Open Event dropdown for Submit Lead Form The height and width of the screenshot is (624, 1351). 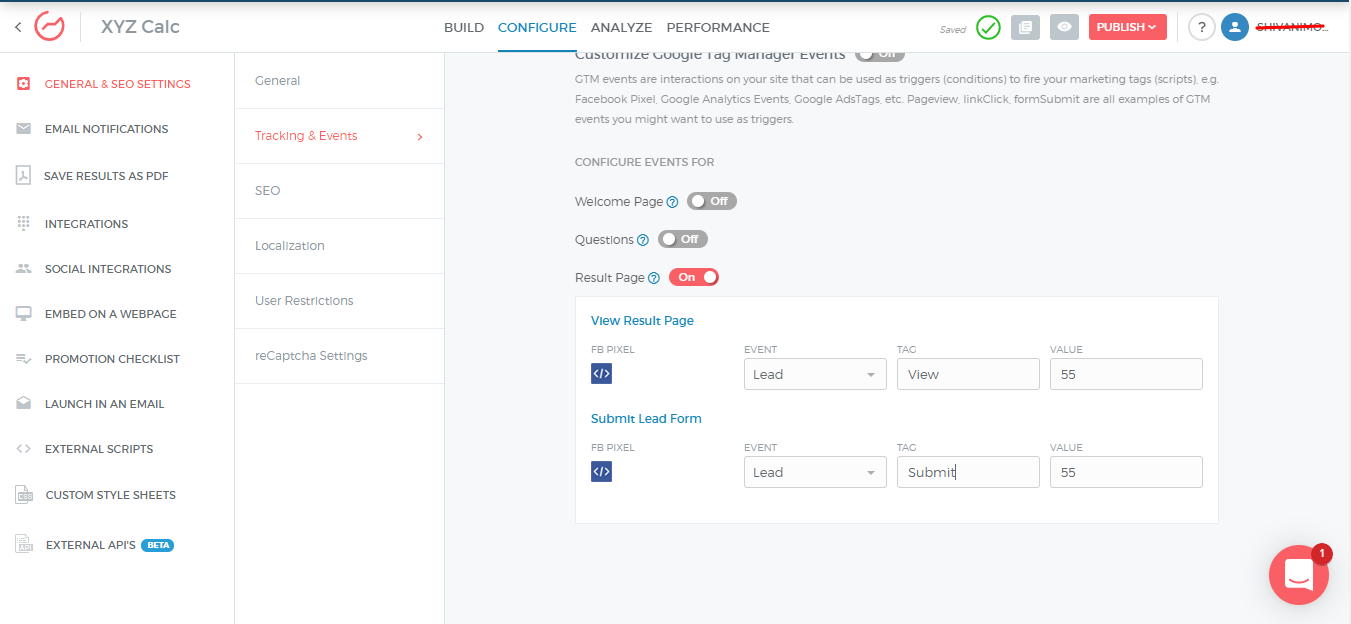click(815, 472)
